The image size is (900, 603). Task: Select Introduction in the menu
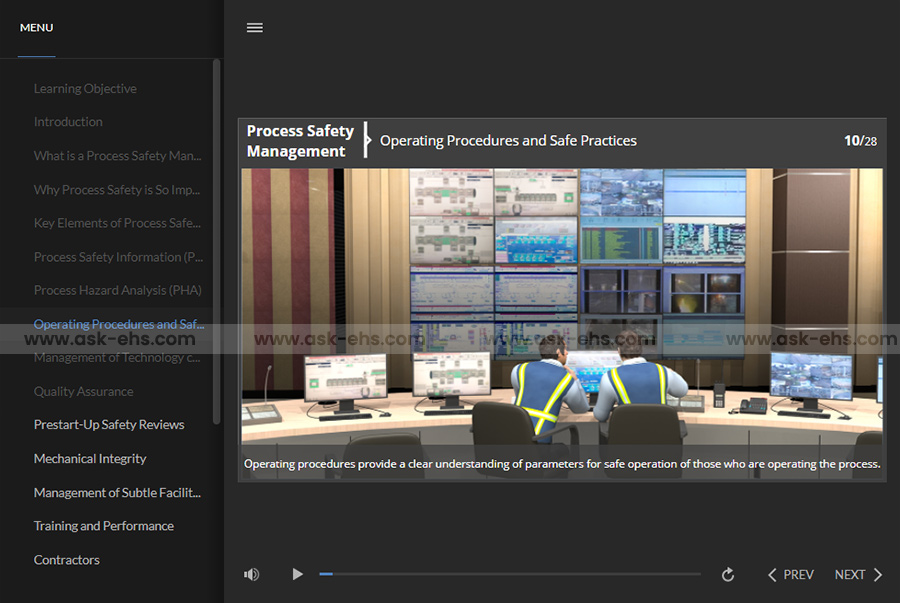68,122
